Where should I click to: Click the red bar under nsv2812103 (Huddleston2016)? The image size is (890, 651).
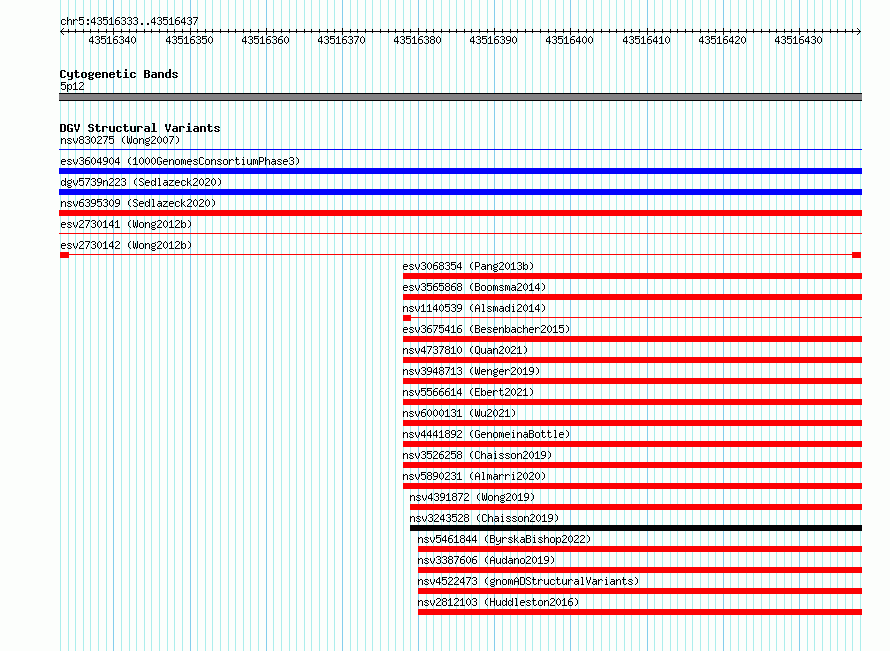tap(640, 612)
